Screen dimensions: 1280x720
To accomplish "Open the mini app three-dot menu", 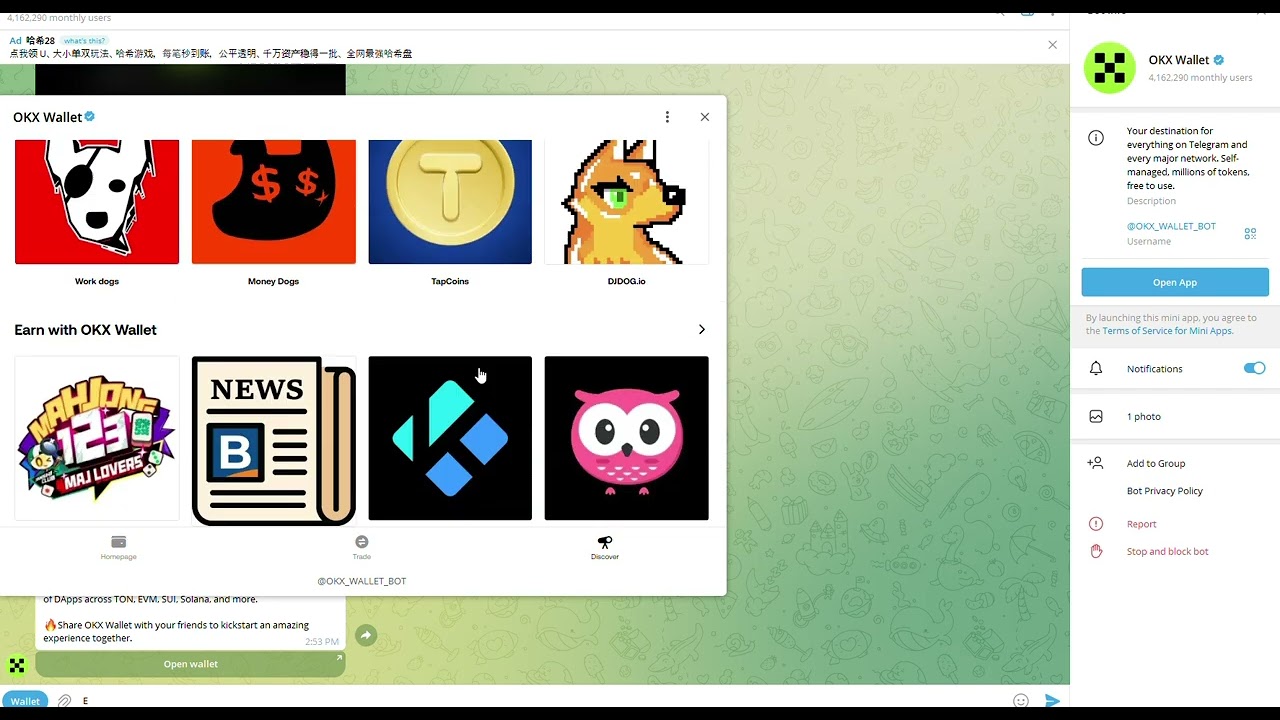I will [667, 117].
